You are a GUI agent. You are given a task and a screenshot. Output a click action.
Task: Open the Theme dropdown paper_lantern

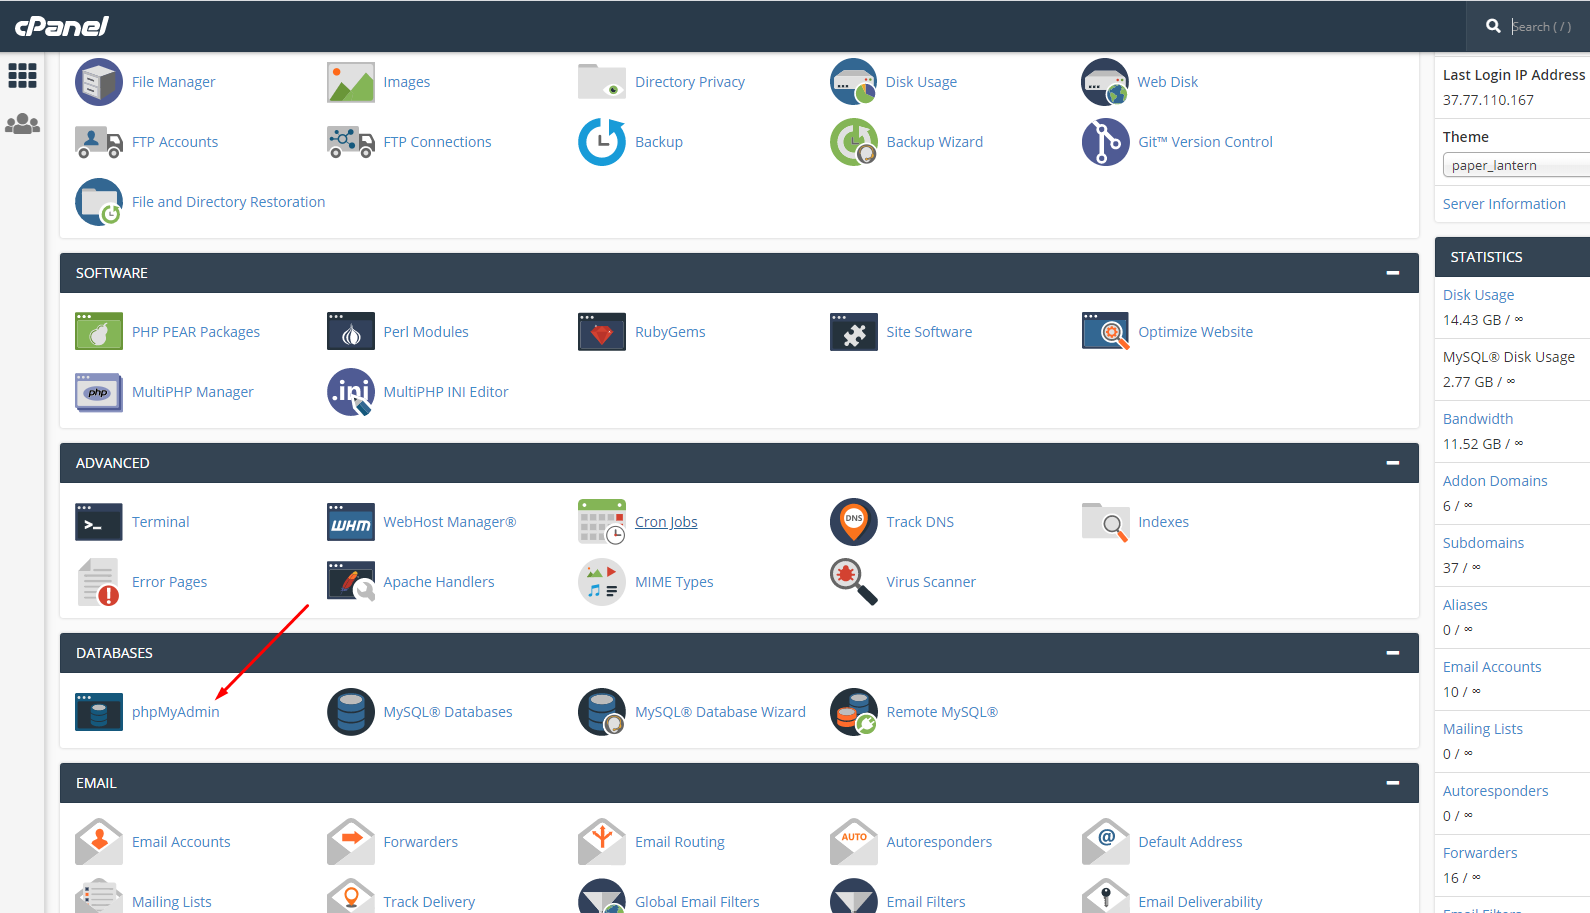tap(1515, 165)
